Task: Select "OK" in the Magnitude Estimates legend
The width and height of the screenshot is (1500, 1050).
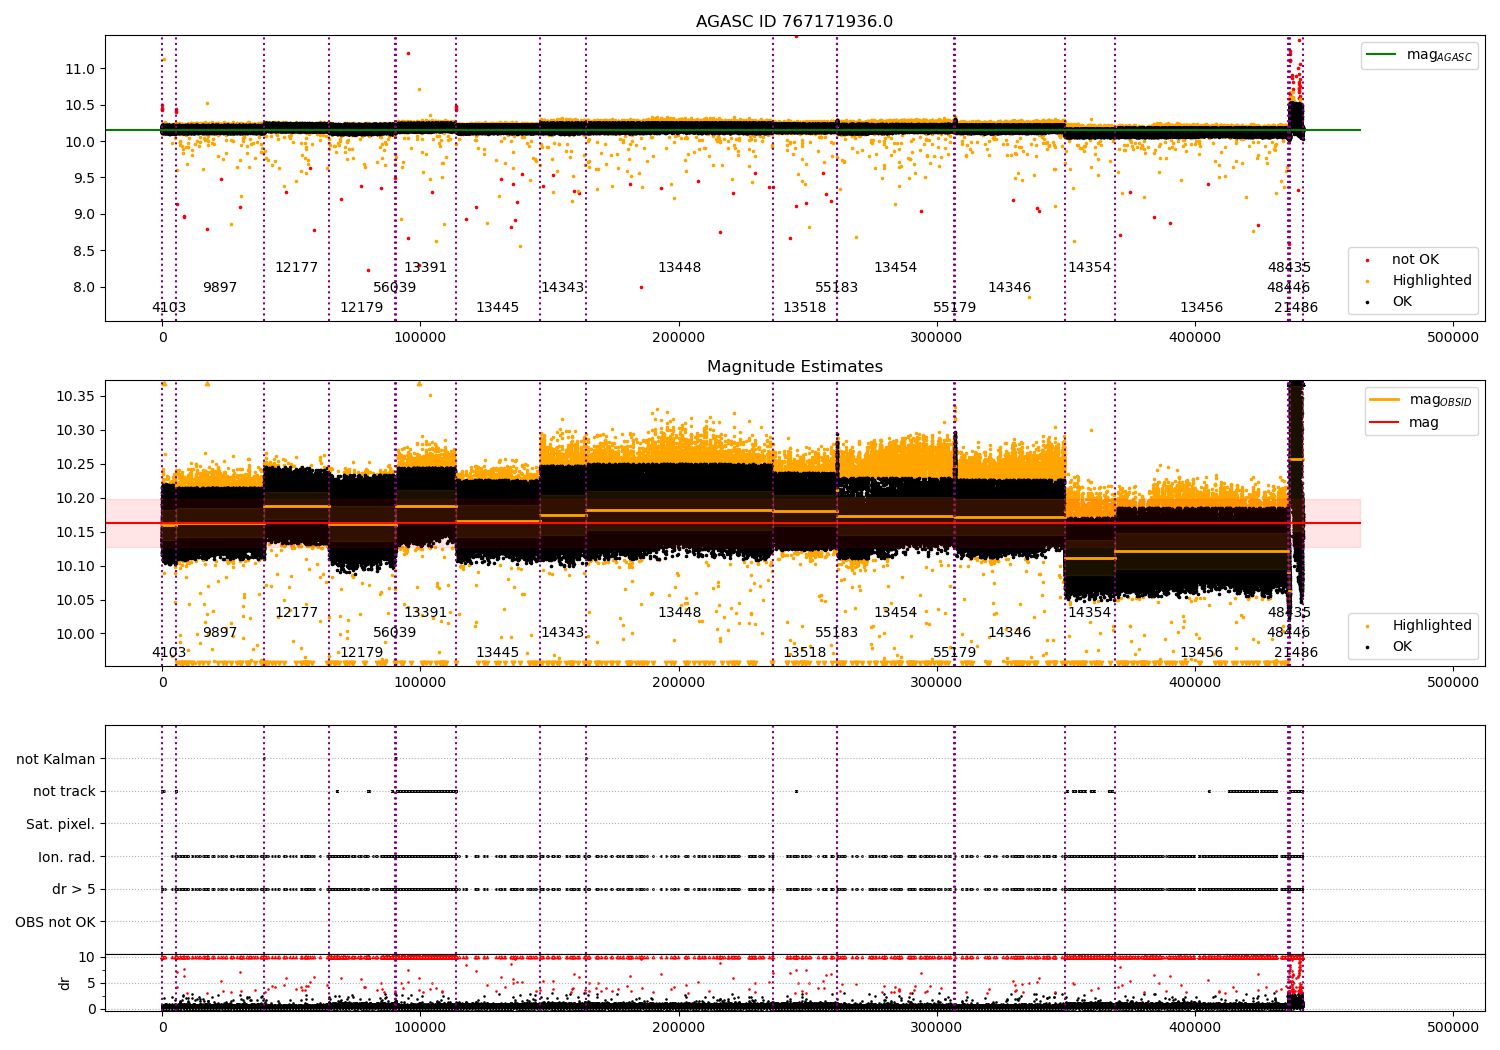Action: (1402, 647)
